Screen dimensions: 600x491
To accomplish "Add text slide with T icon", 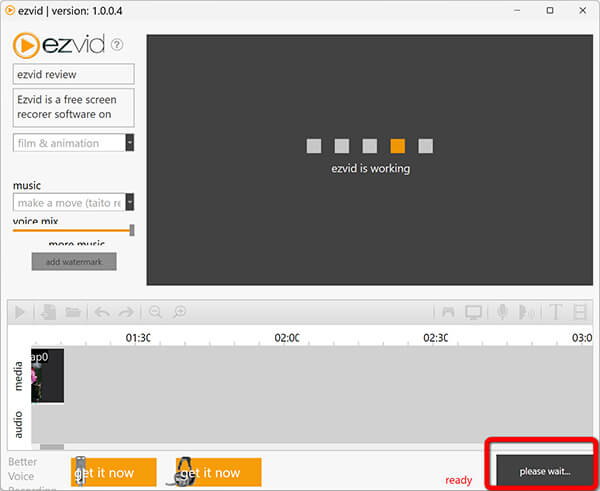I will coord(556,312).
